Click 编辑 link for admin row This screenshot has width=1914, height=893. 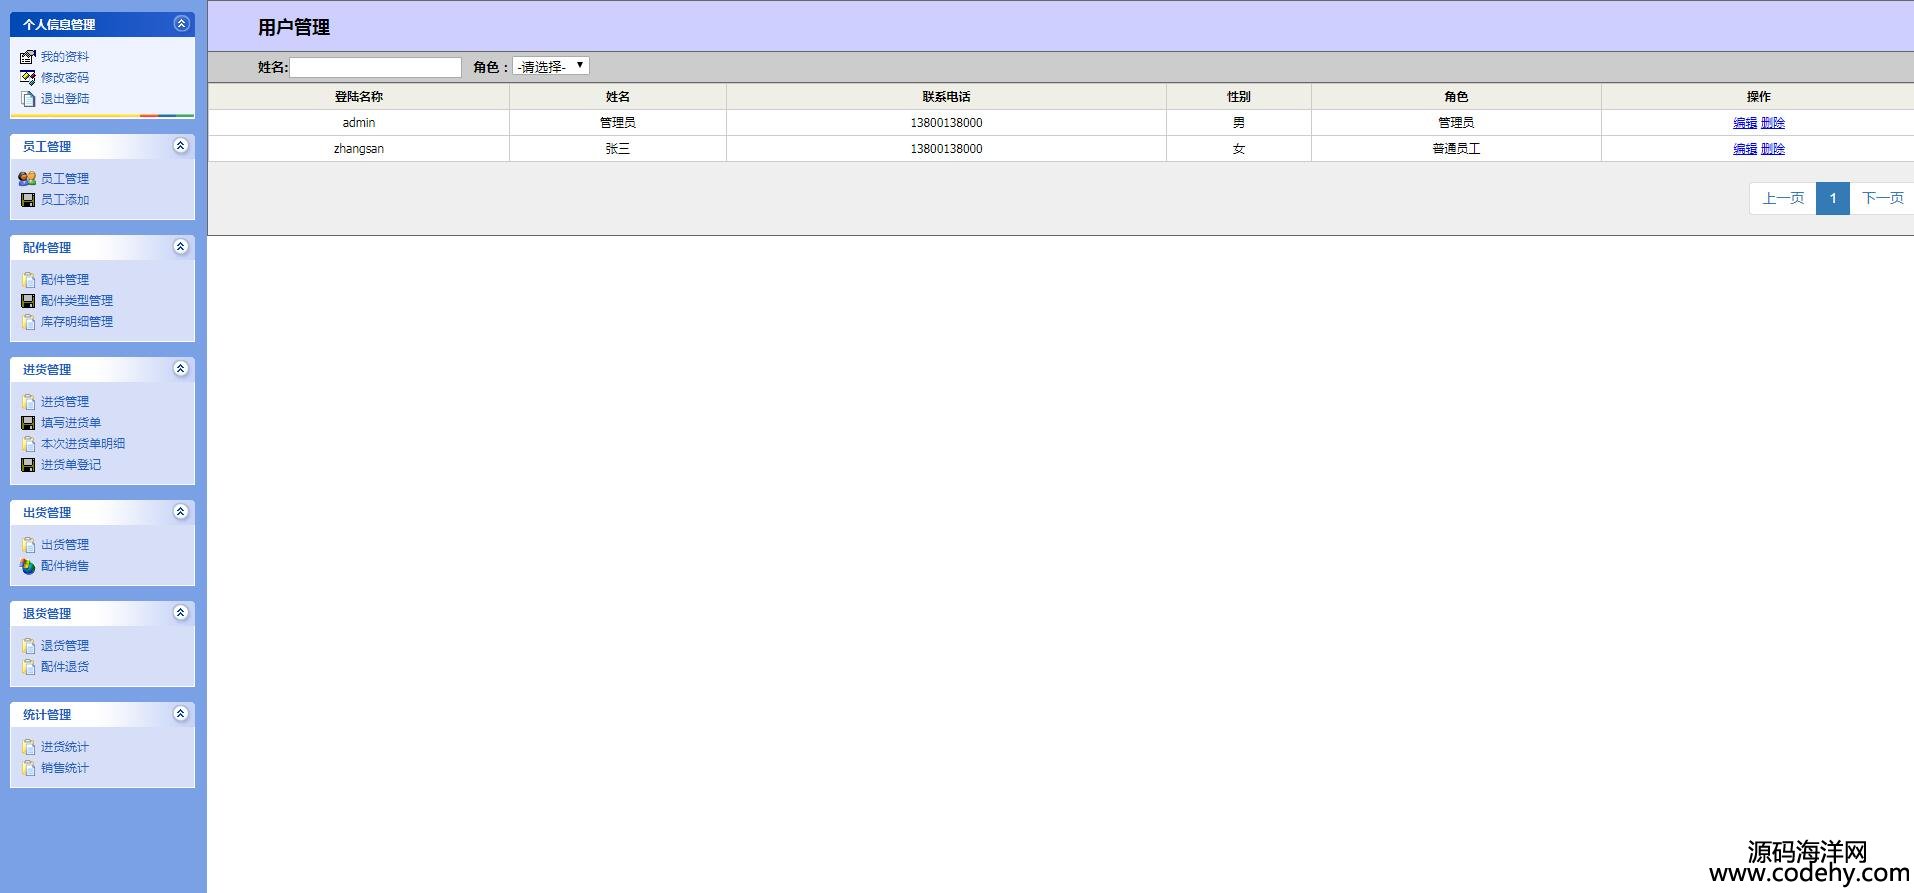1745,123
